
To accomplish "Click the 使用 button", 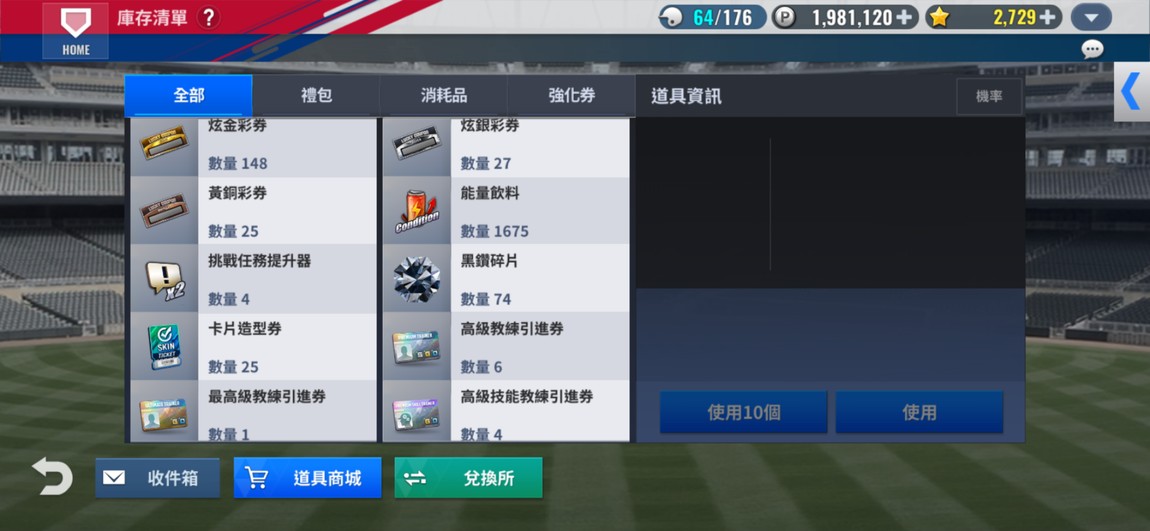I will point(920,412).
